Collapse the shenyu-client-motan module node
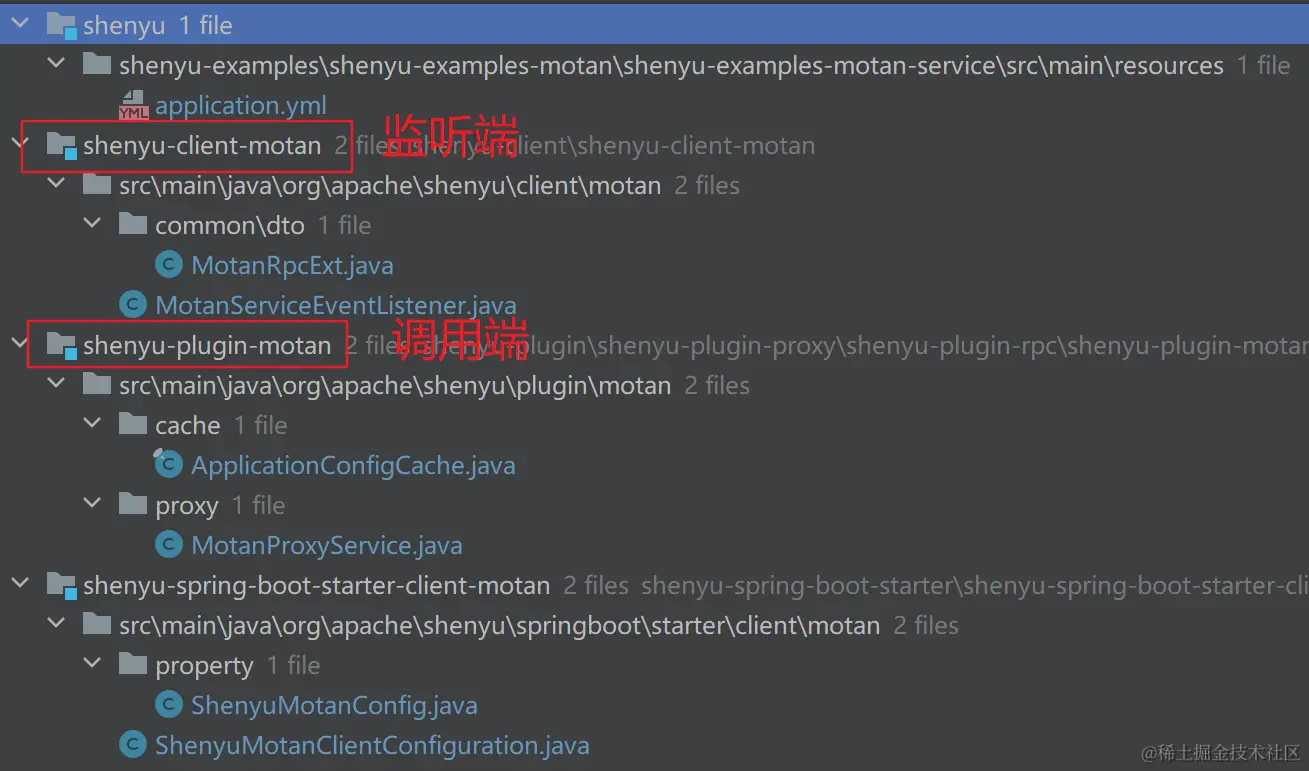 20,144
